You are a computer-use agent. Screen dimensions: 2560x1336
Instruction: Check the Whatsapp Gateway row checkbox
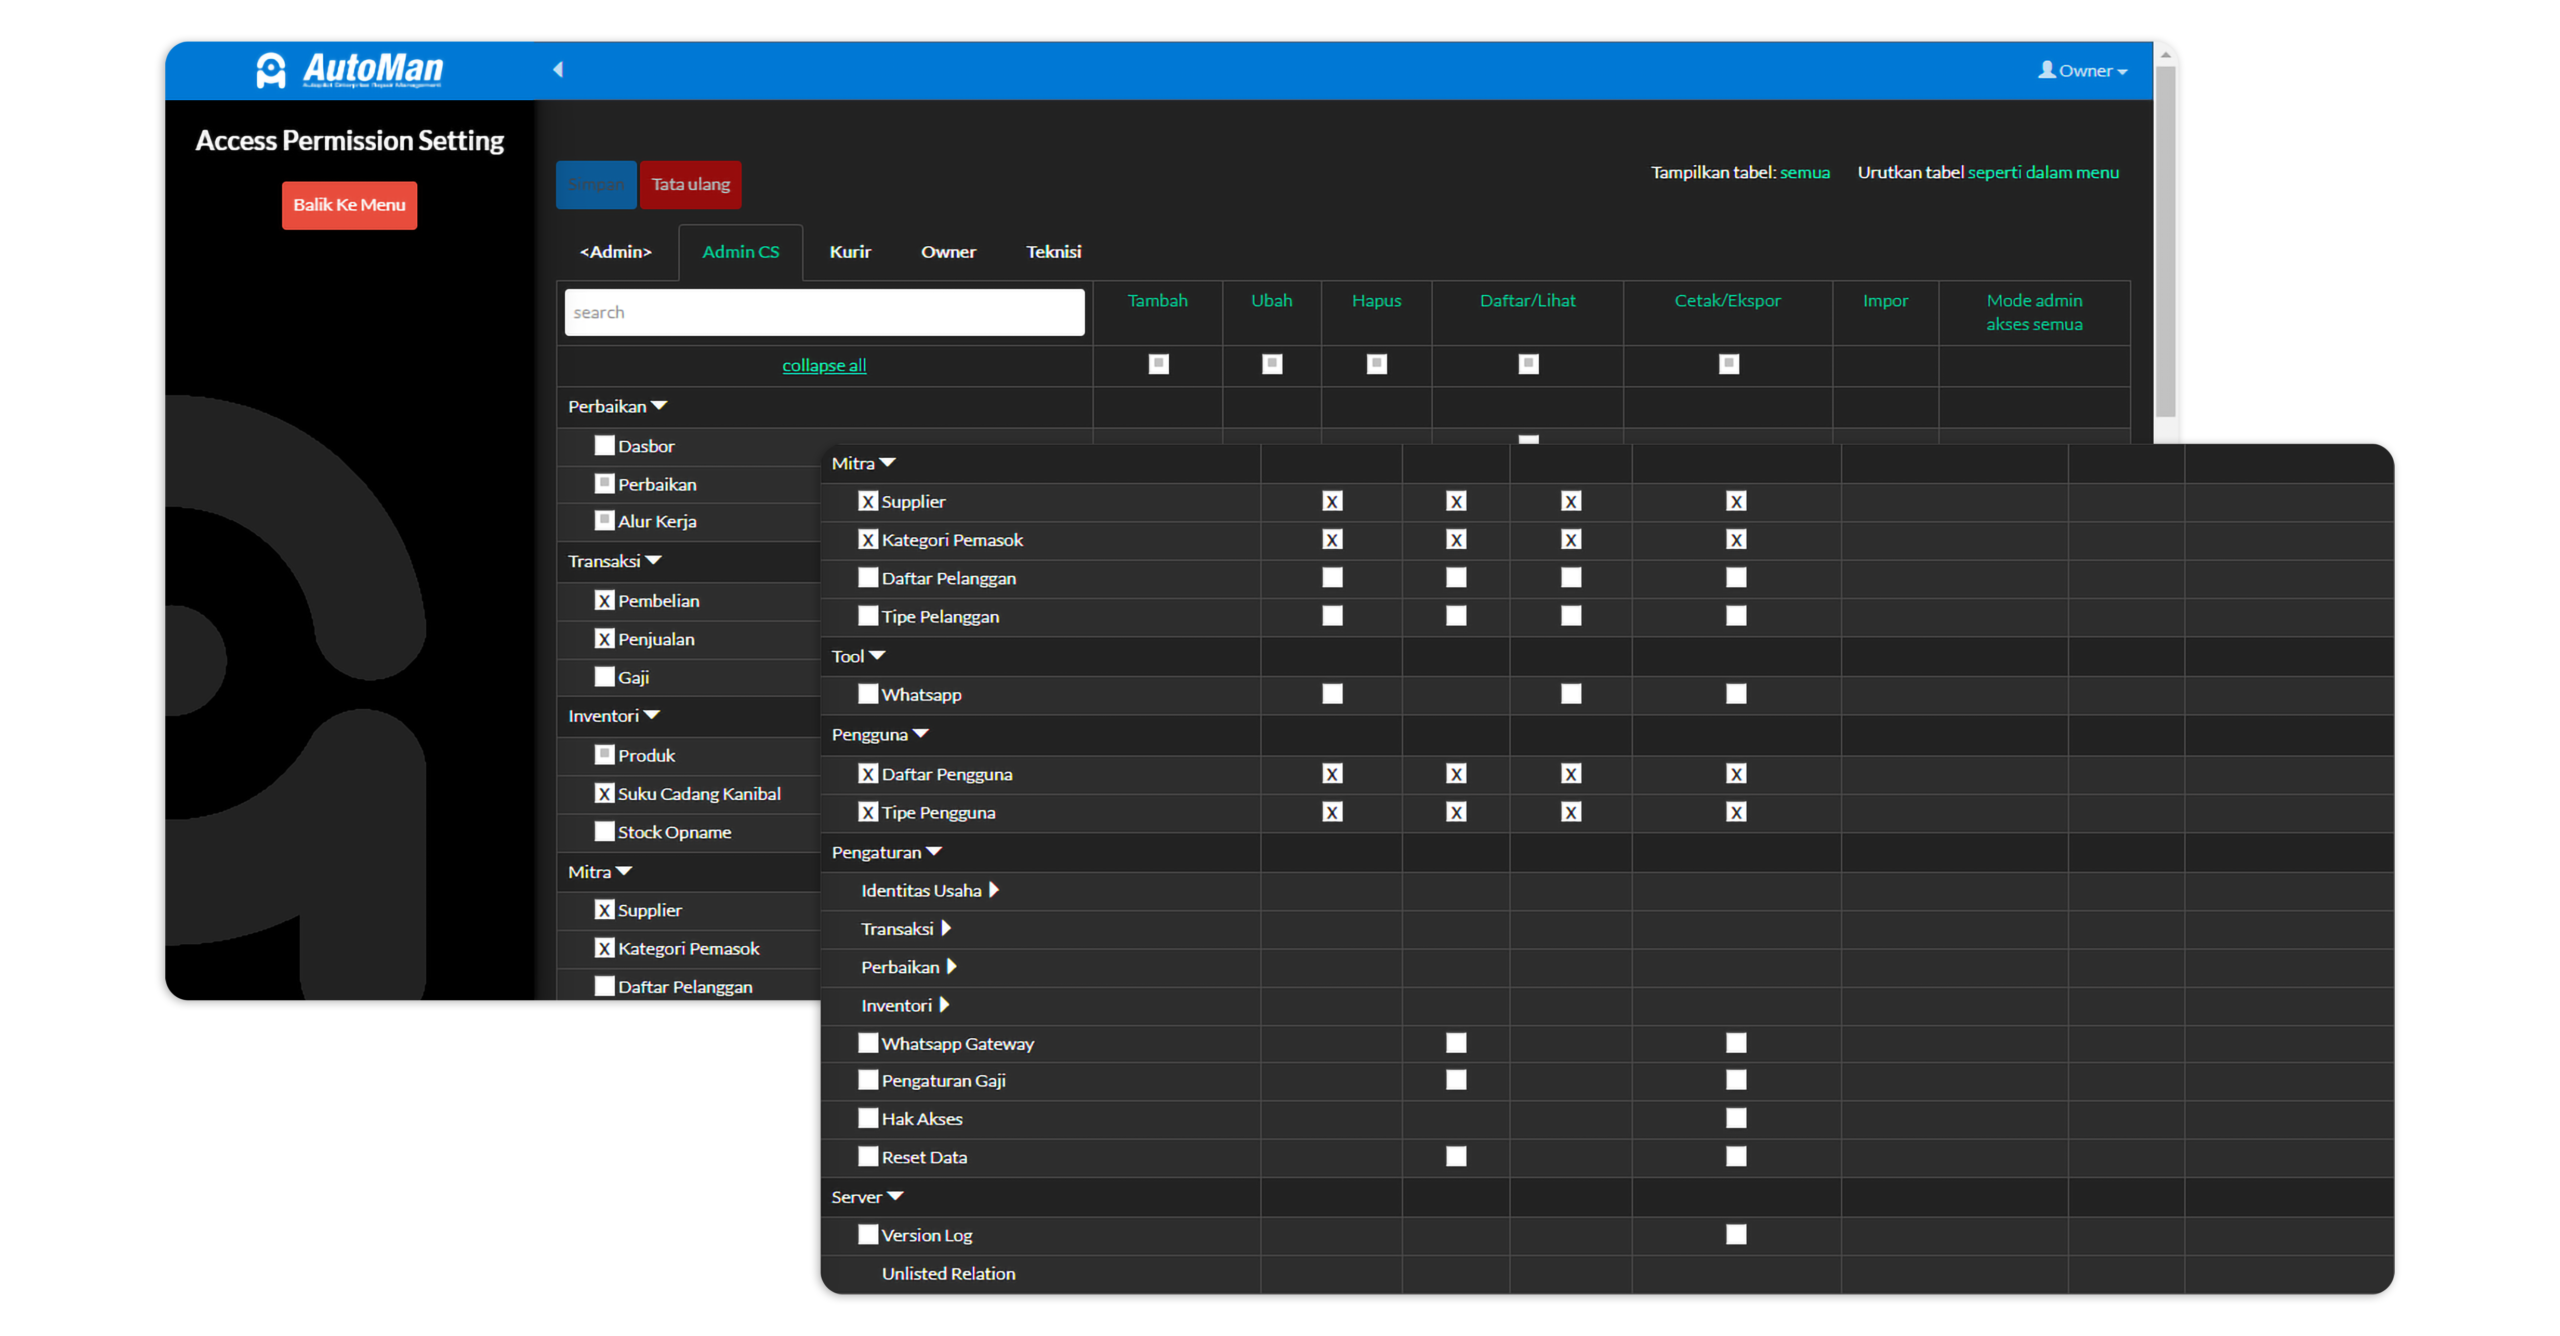[867, 1043]
